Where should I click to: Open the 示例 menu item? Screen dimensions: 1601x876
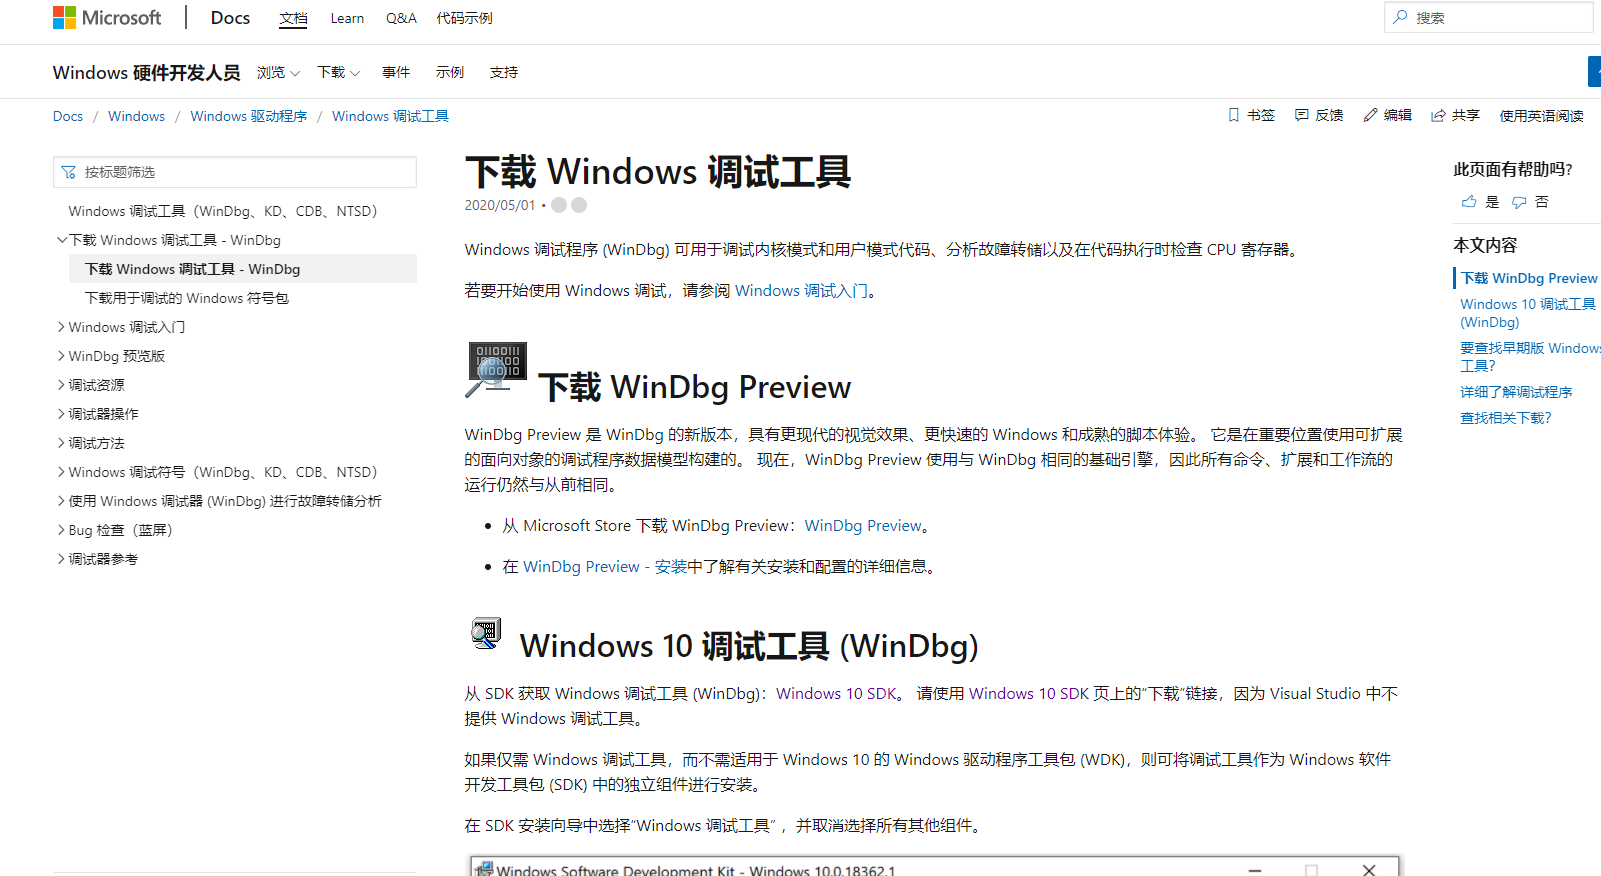(x=450, y=72)
